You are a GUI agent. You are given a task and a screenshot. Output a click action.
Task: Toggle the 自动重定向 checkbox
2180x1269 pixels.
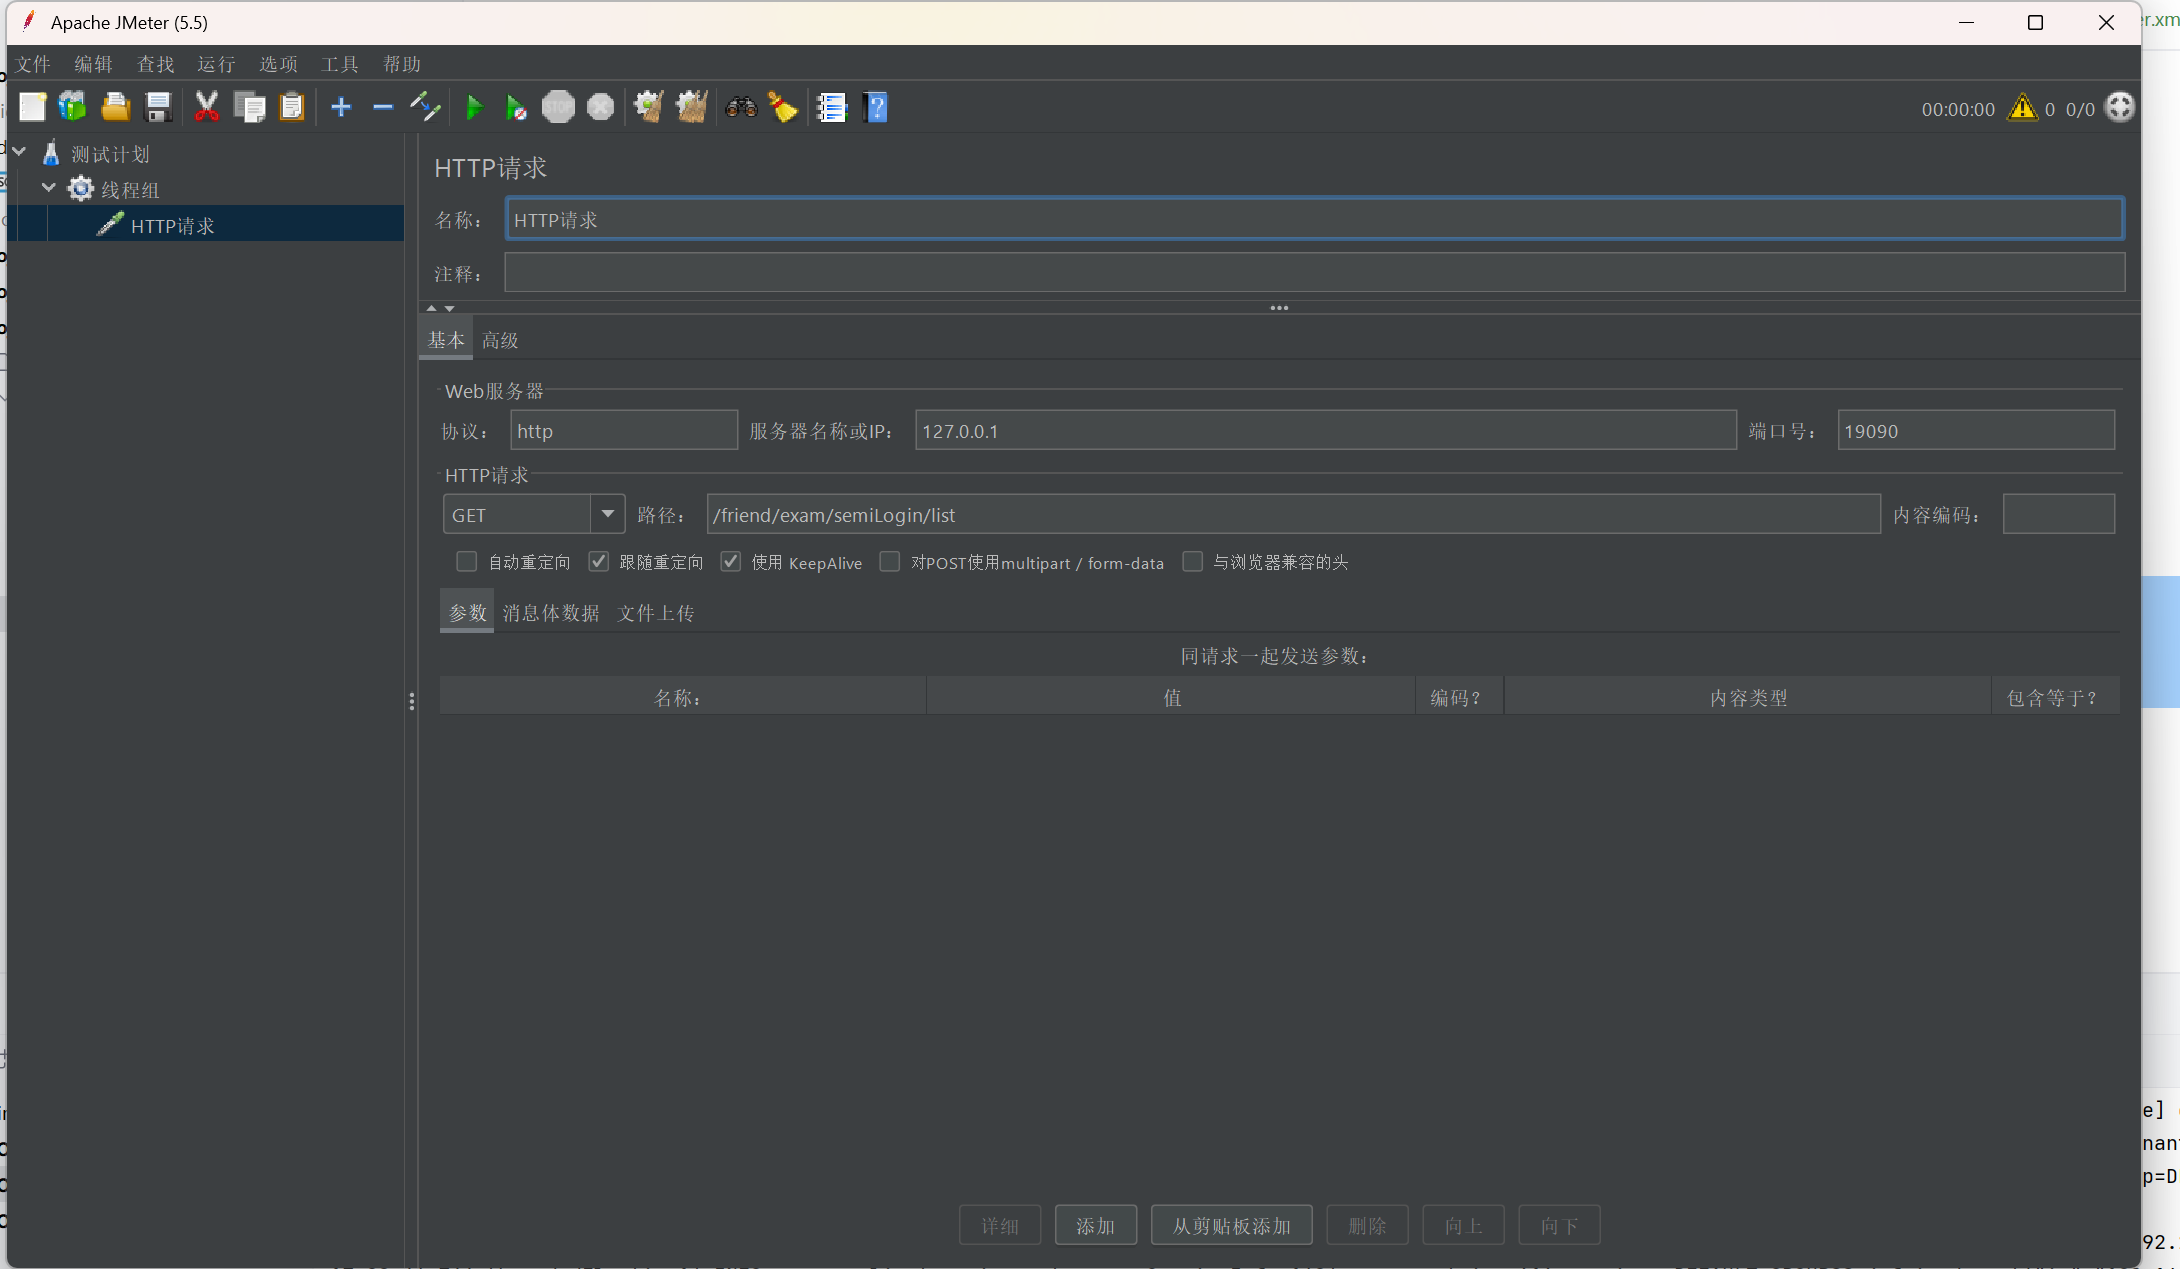(466, 562)
